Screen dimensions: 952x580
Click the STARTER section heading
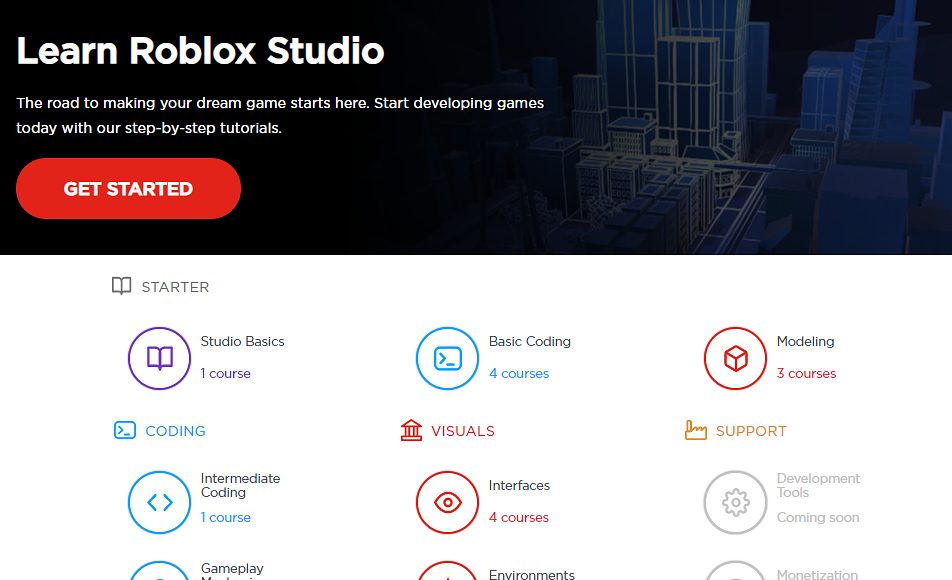[175, 287]
